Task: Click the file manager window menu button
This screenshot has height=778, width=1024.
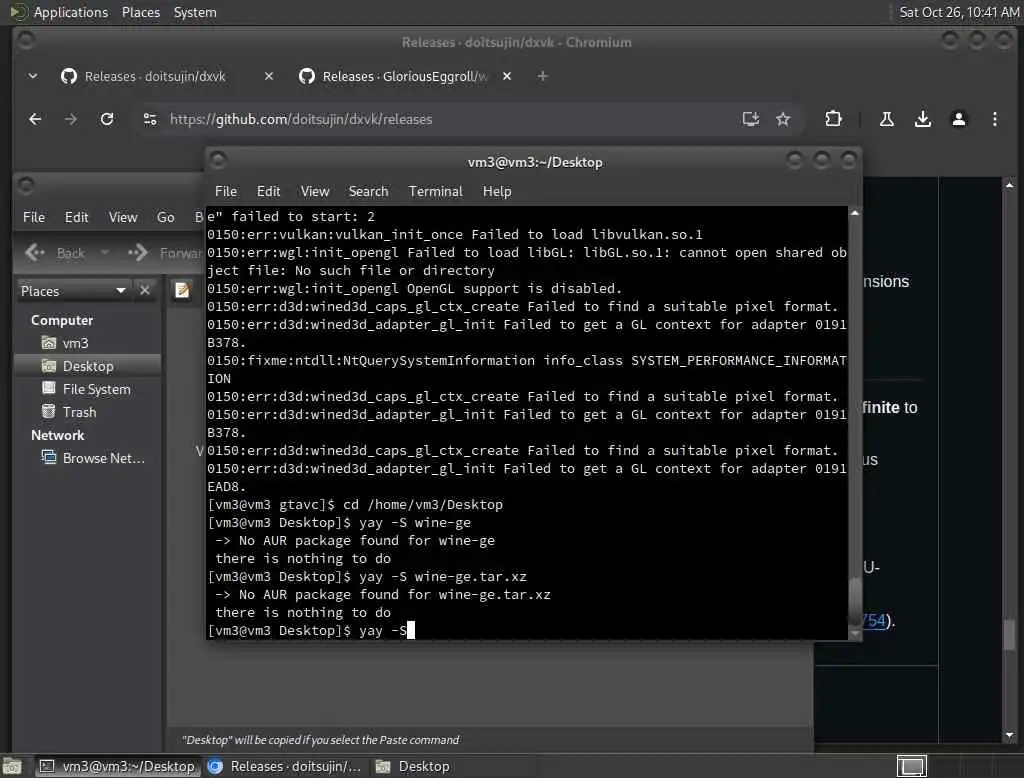Action: click(26, 186)
